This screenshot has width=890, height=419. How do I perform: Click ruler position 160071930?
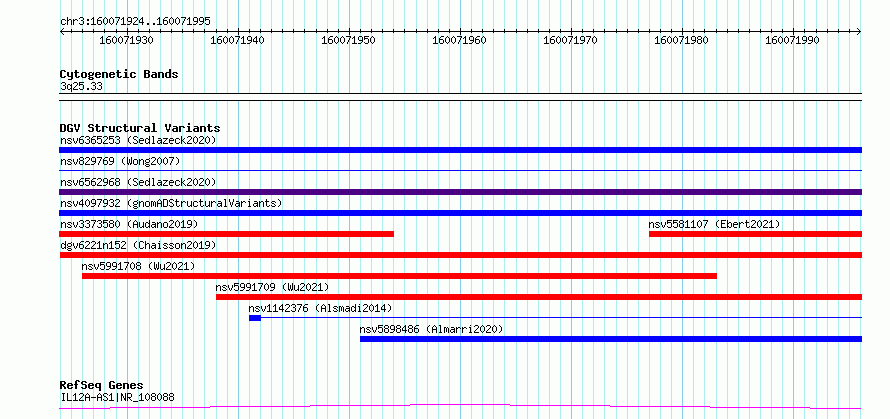(x=126, y=40)
